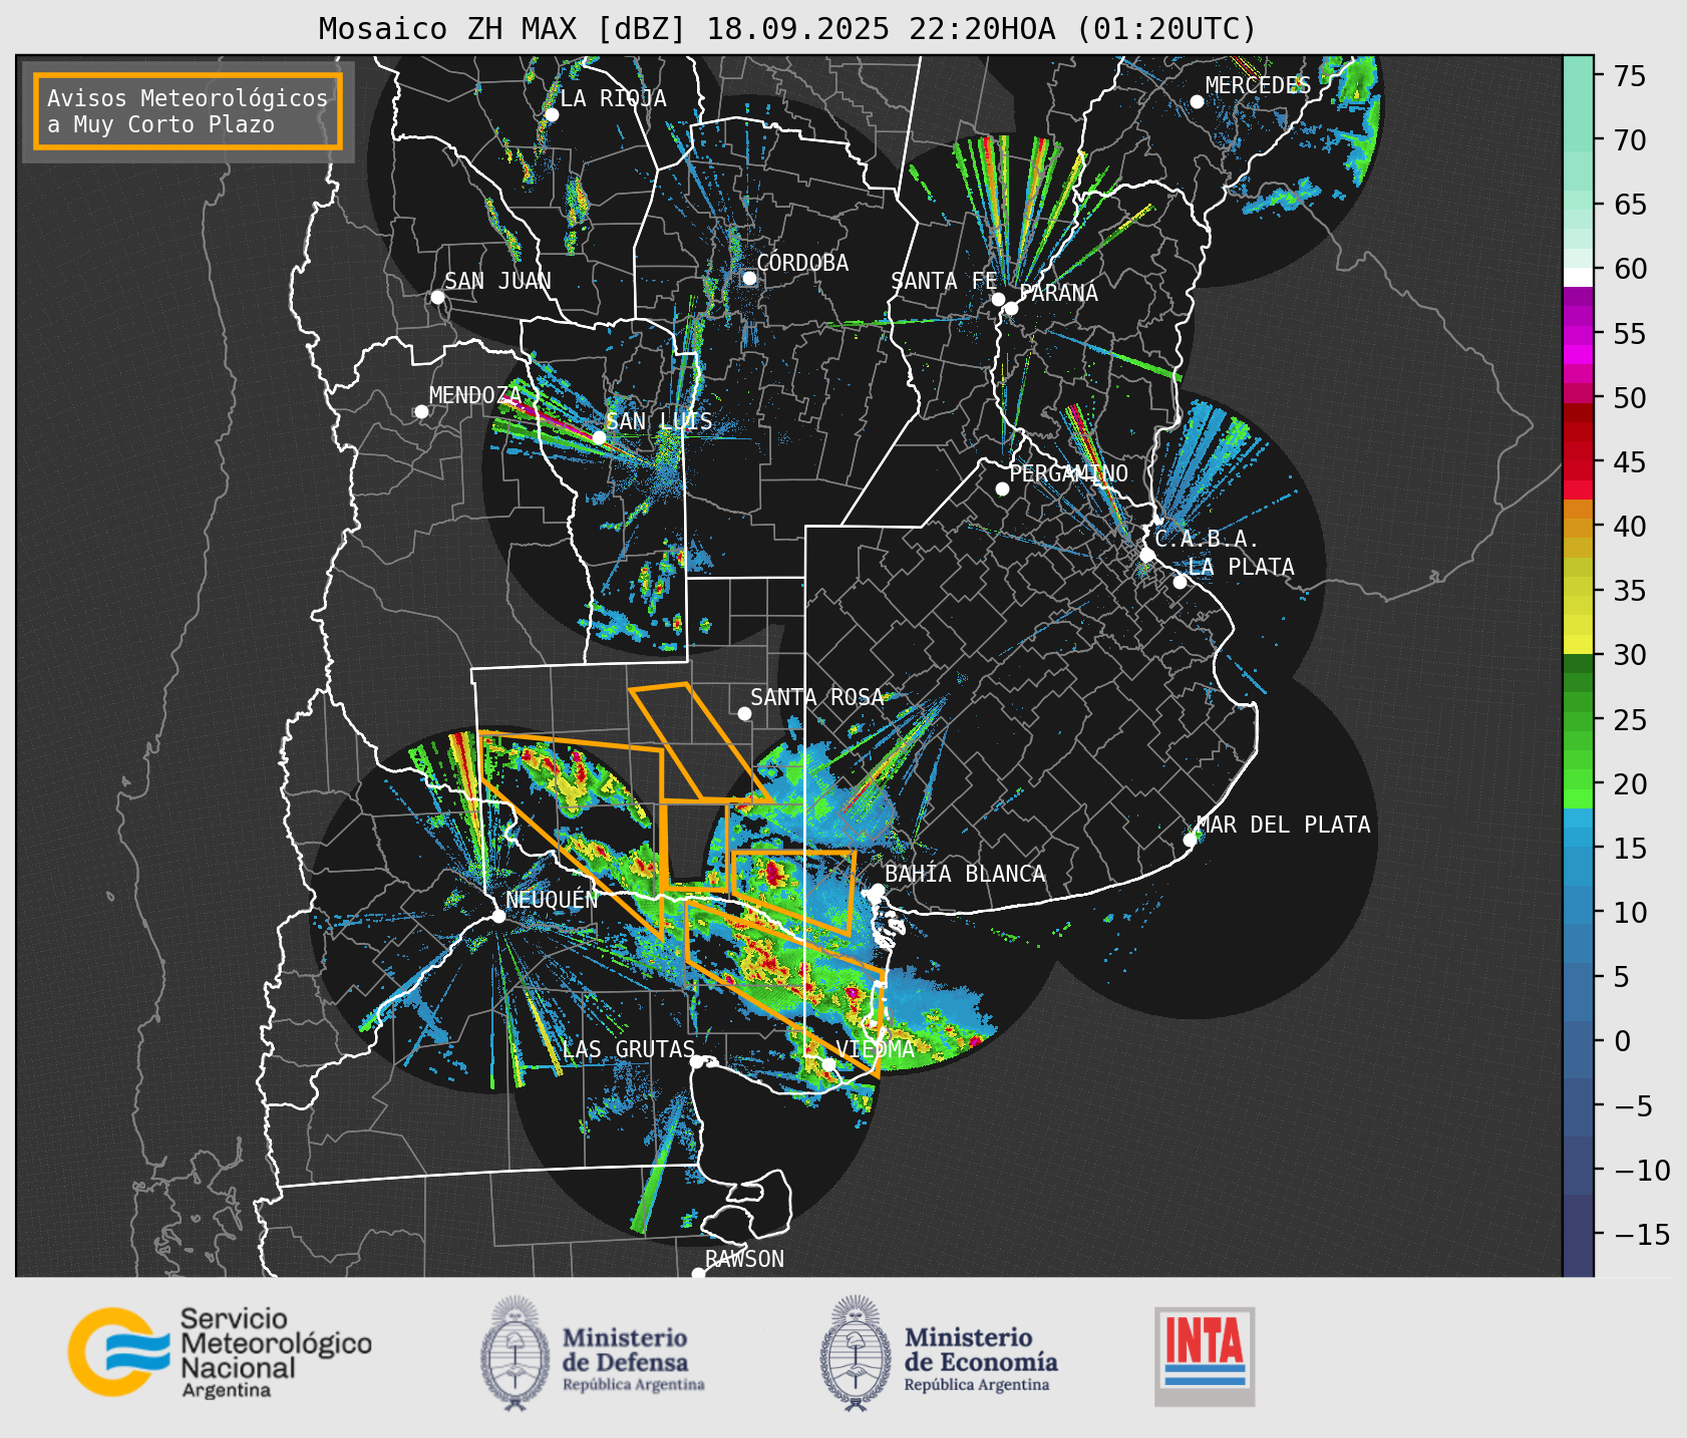
Task: Click the Viedma city marker dot
Action: [x=828, y=1064]
